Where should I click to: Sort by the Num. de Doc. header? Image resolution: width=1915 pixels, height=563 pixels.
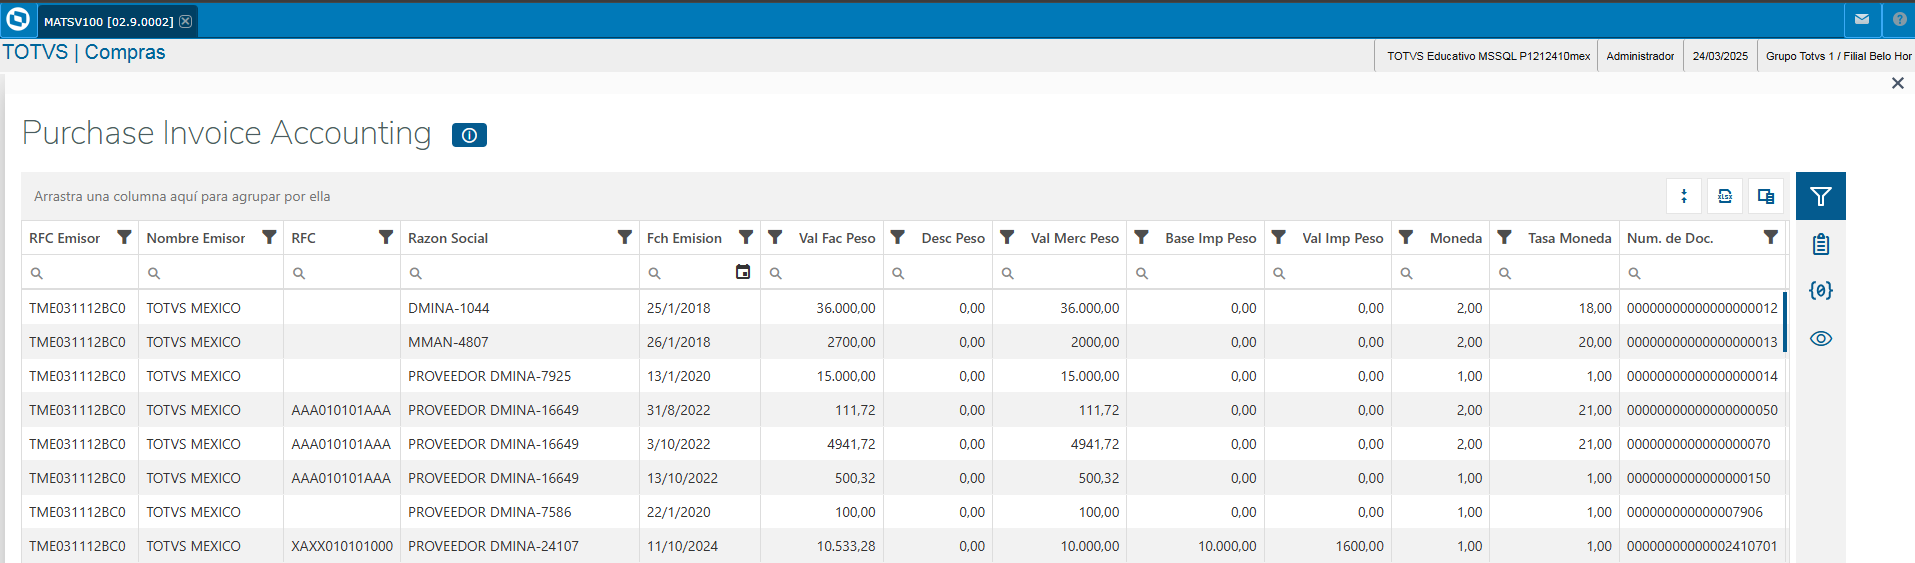[1670, 238]
